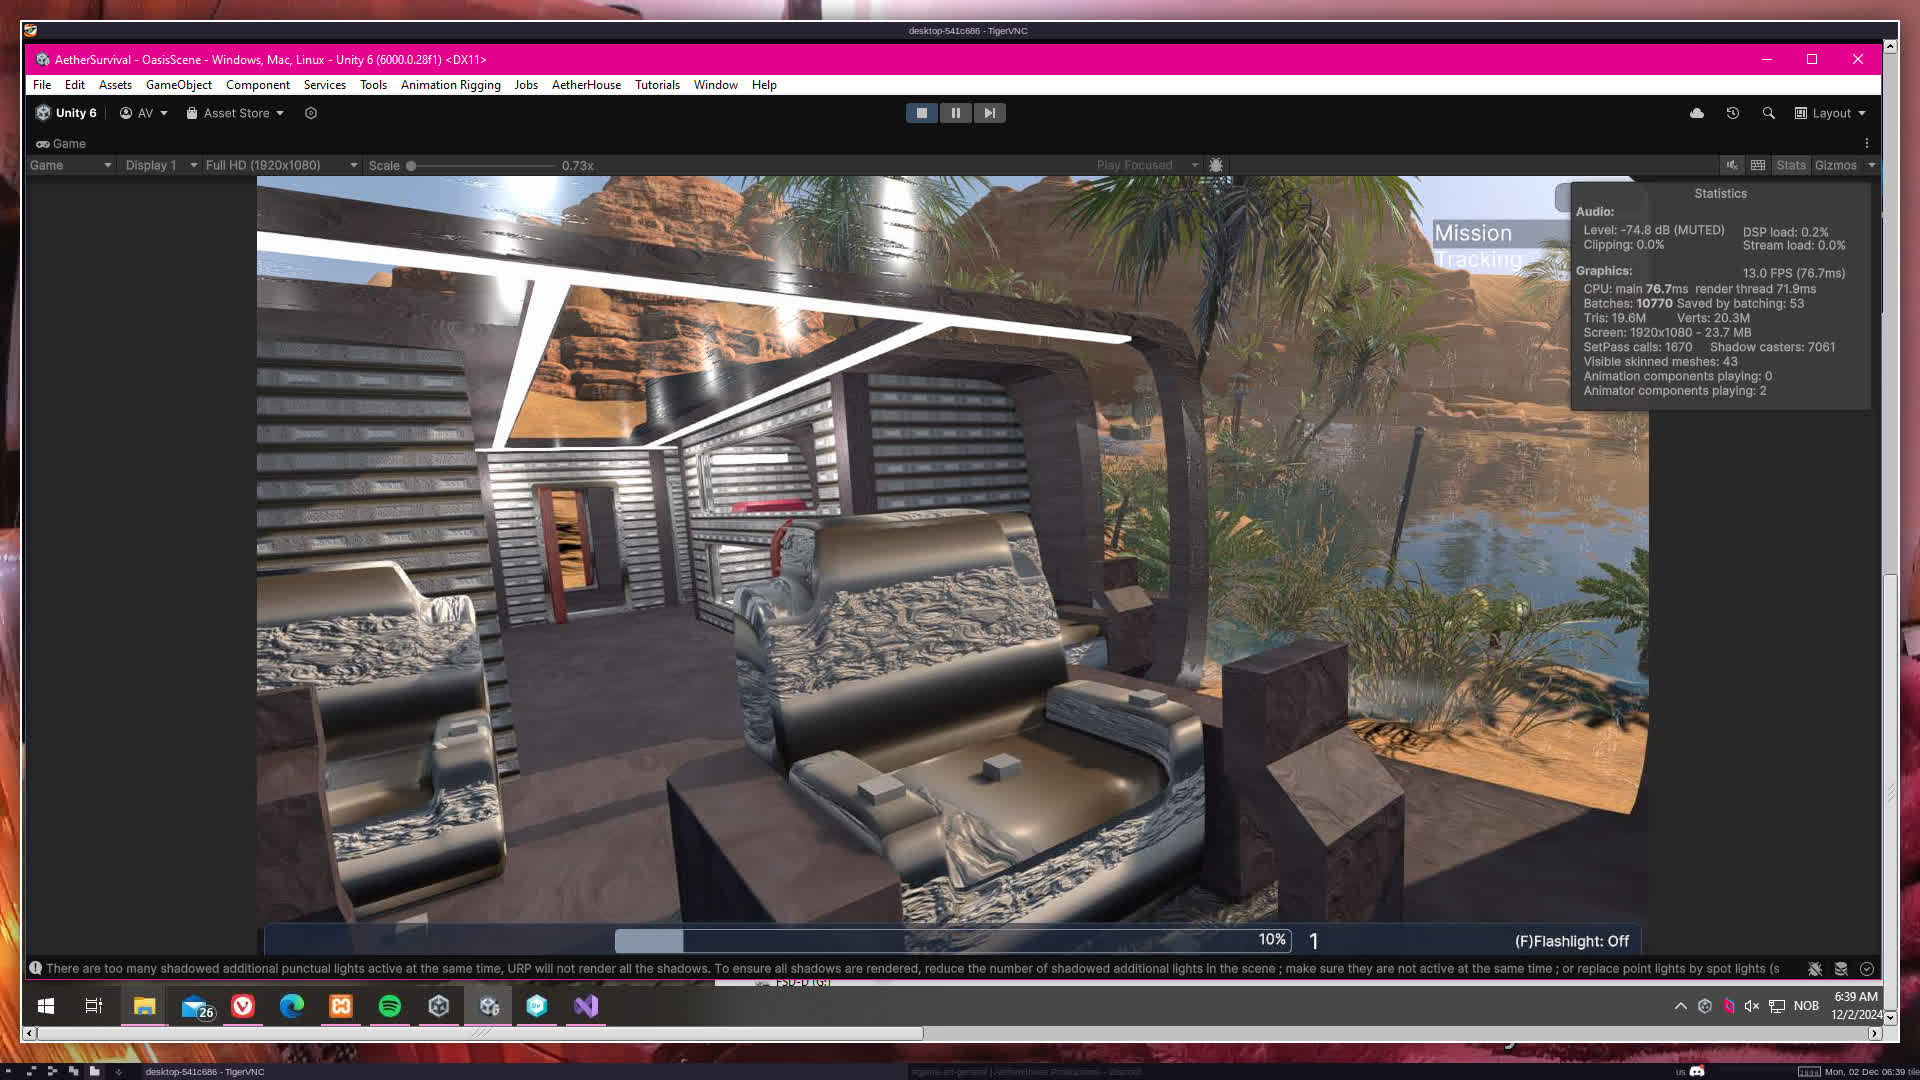
Task: Click the Gizmos button
Action: pyautogui.click(x=1835, y=165)
